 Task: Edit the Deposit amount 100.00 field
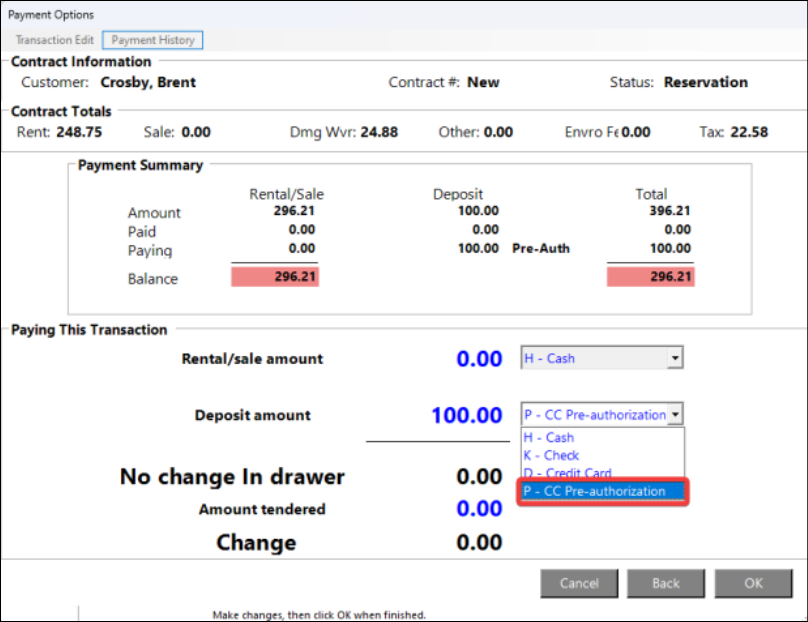pyautogui.click(x=466, y=415)
